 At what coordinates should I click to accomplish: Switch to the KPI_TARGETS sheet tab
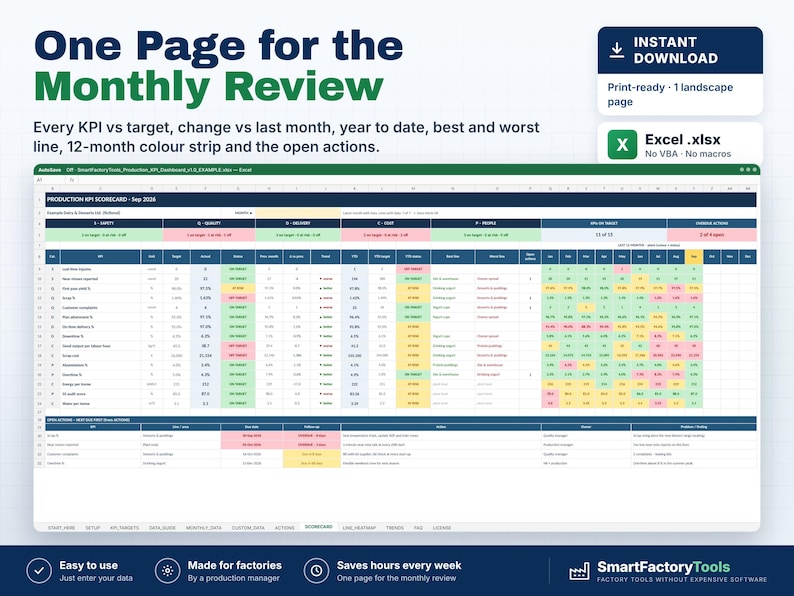(x=124, y=528)
